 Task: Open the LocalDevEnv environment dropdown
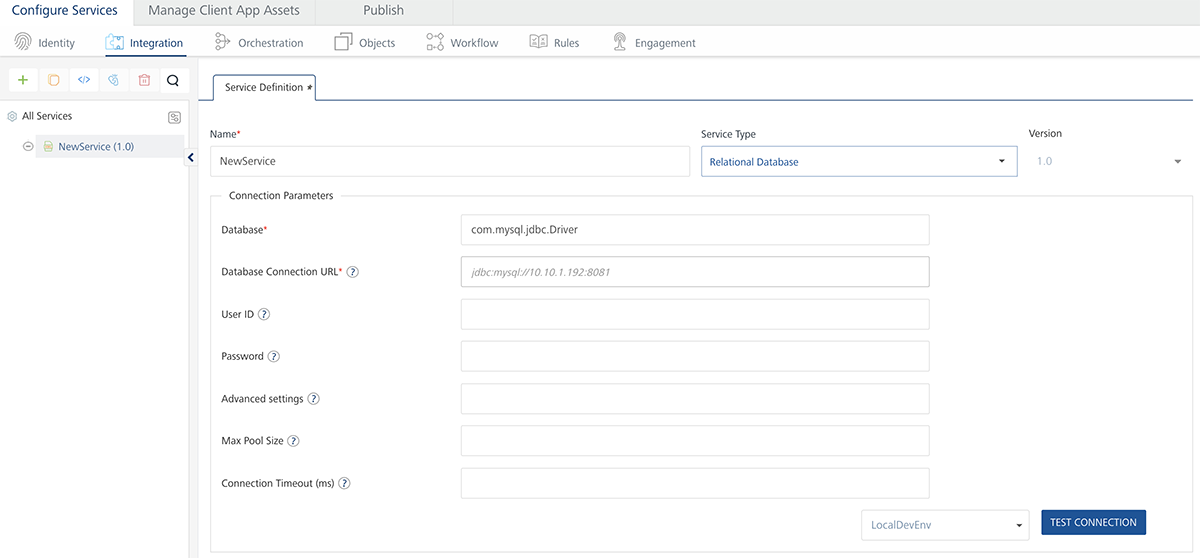(945, 524)
